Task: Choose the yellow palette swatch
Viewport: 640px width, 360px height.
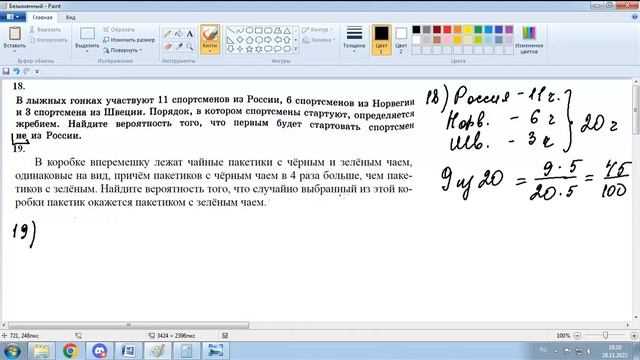Action: pos(468,29)
